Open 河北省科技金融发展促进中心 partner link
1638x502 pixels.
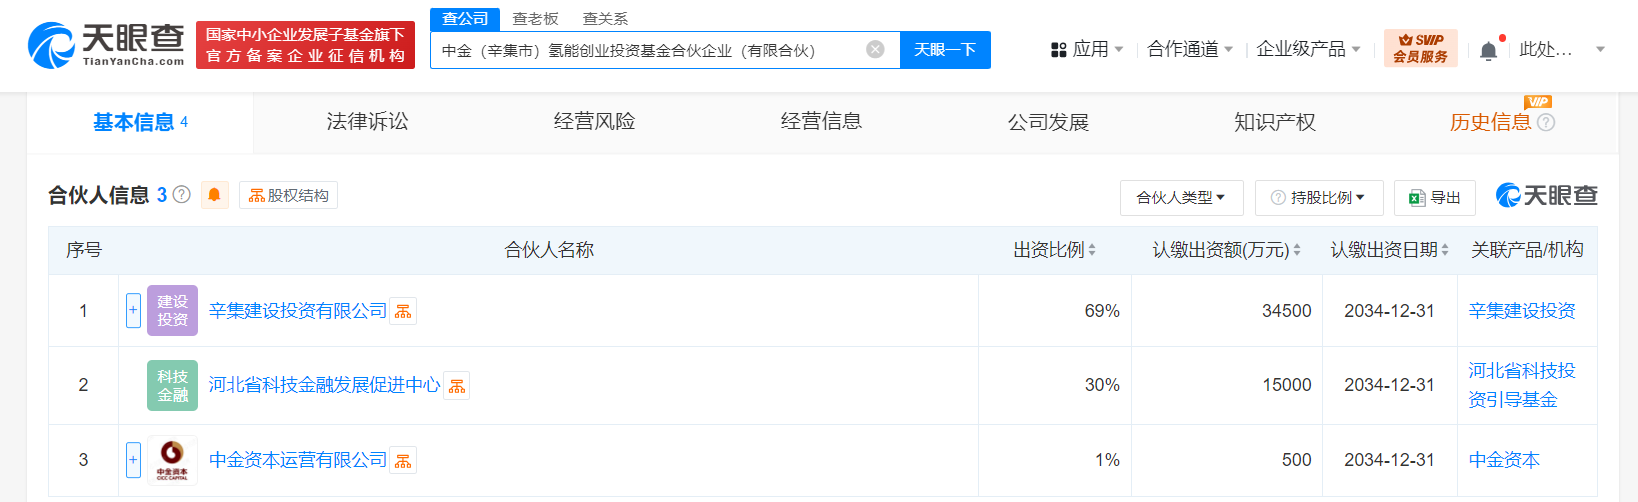(x=325, y=385)
